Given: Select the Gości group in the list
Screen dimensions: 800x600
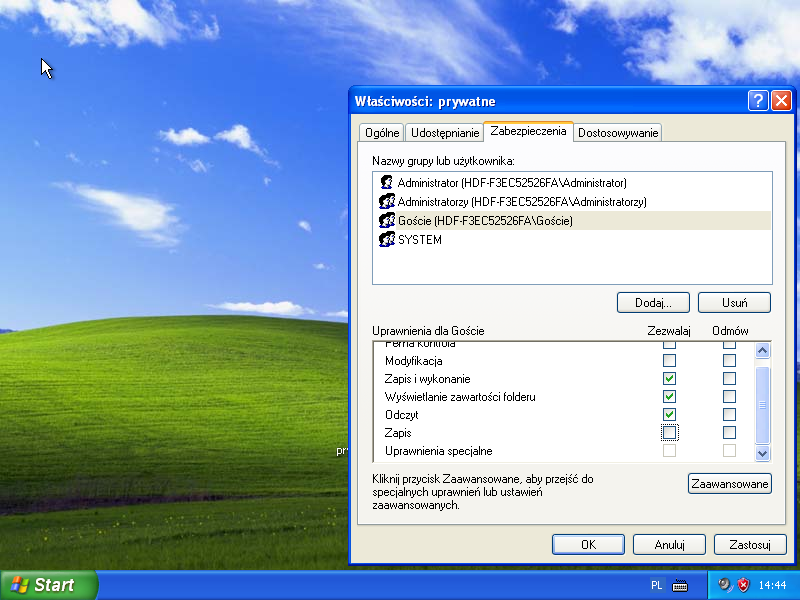Looking at the screenshot, I should 485,221.
